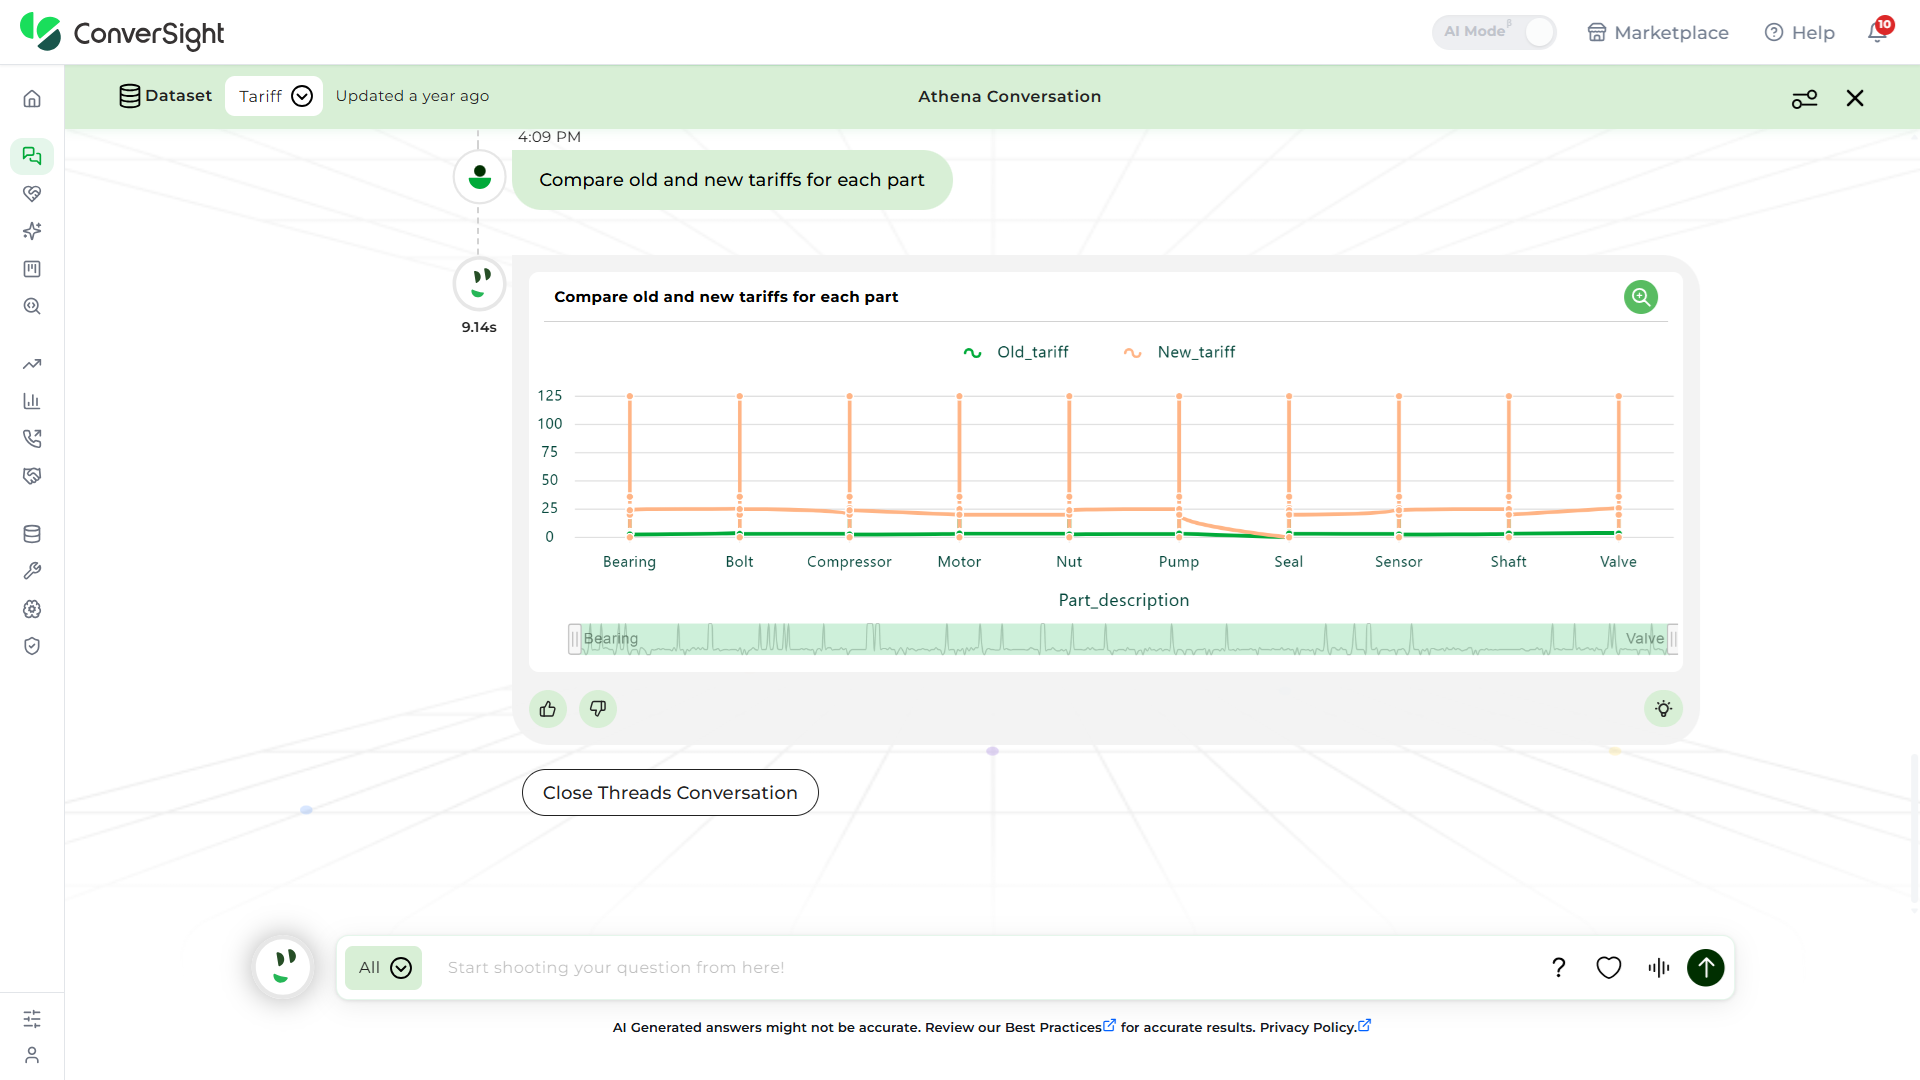Open the Best Practices link
Viewport: 1920px width, 1080px height.
1060,1027
